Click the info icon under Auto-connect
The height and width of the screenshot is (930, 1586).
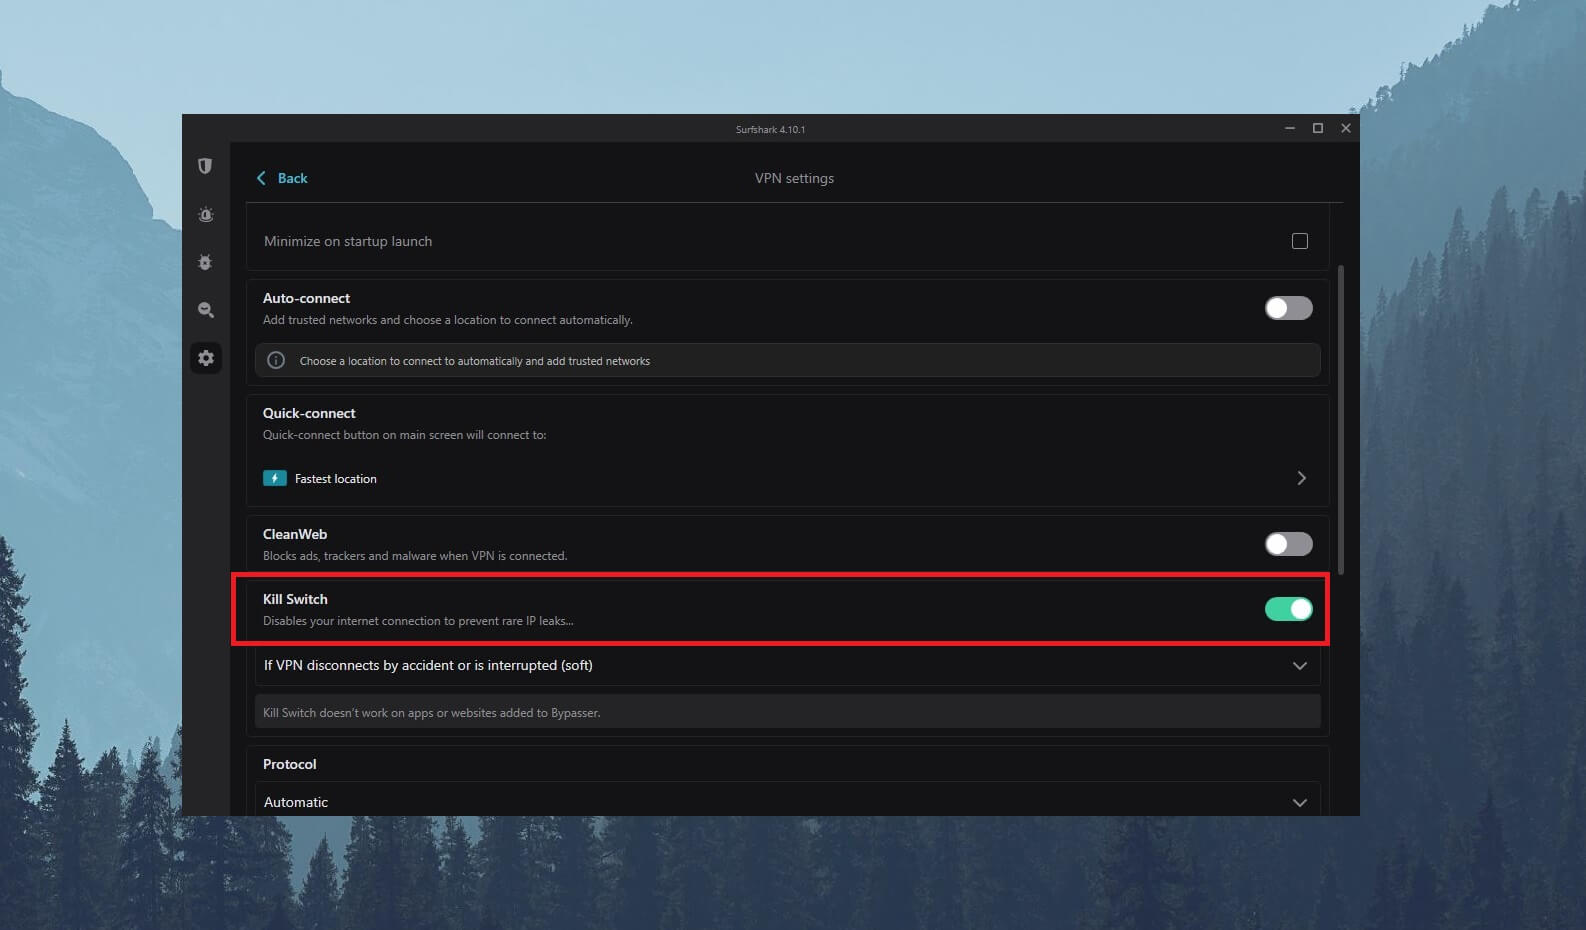[276, 361]
